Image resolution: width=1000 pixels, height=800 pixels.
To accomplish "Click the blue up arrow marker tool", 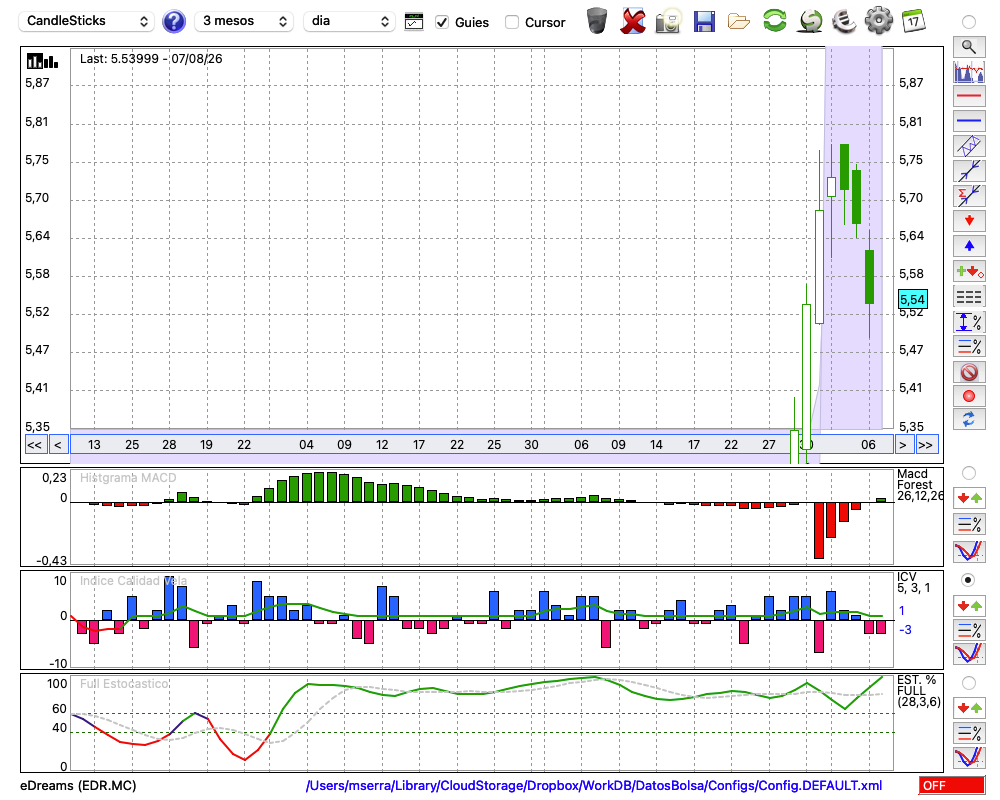I will click(x=969, y=246).
